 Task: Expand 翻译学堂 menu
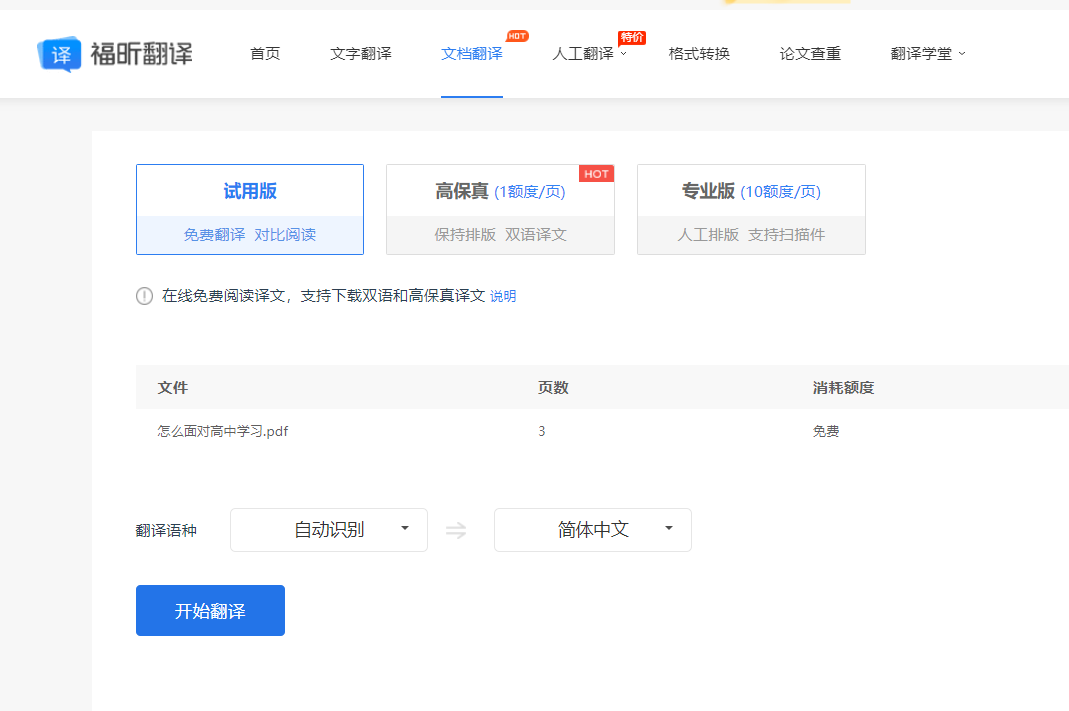point(928,54)
